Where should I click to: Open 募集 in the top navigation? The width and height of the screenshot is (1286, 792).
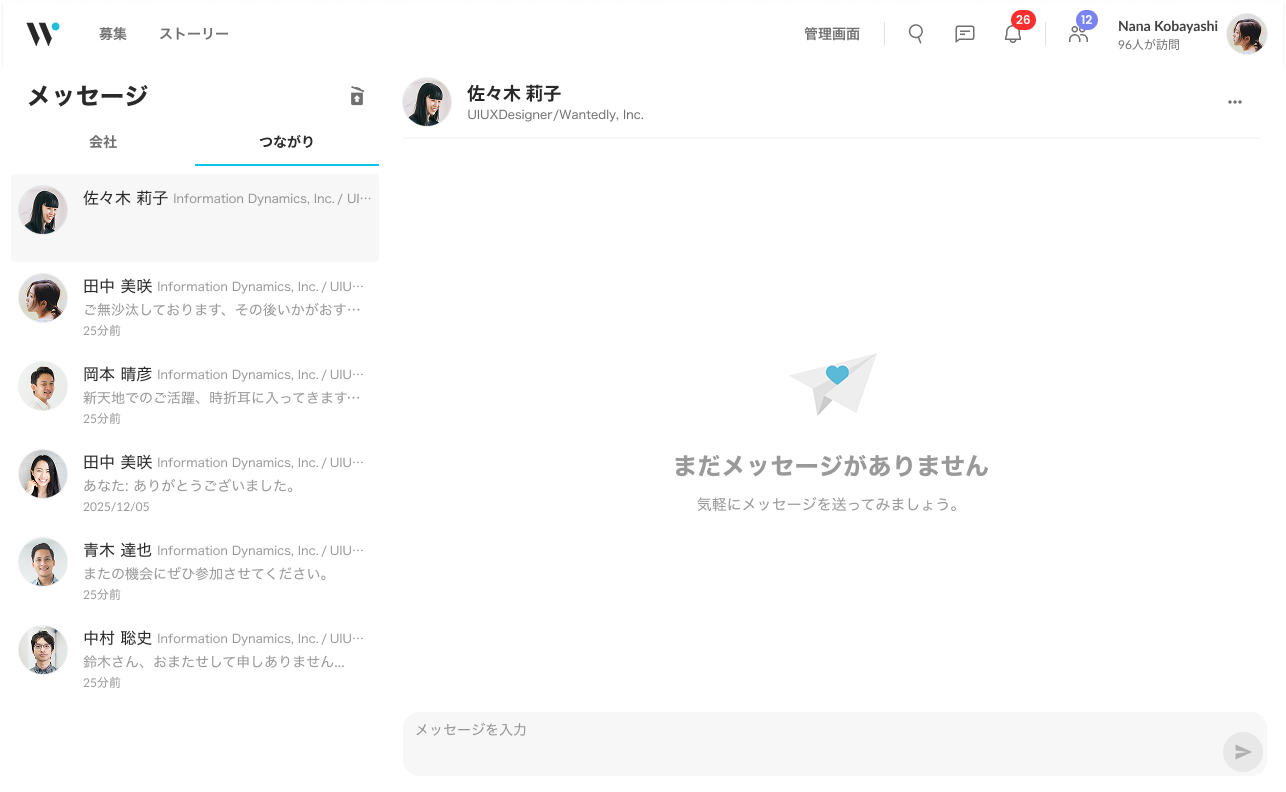point(113,34)
